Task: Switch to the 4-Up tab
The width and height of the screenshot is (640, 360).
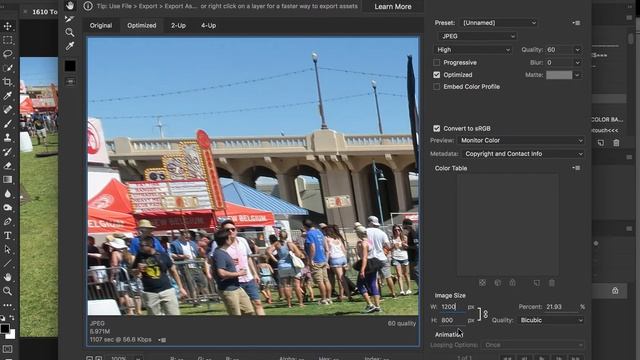Action: coord(208,25)
